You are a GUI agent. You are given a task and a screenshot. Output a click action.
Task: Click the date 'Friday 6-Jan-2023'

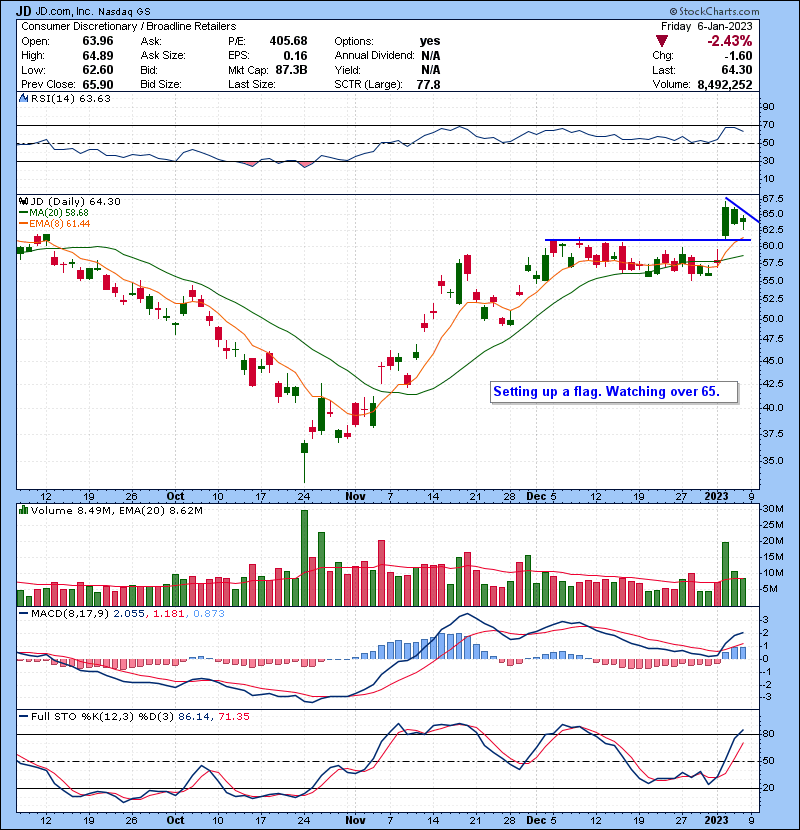pos(706,26)
